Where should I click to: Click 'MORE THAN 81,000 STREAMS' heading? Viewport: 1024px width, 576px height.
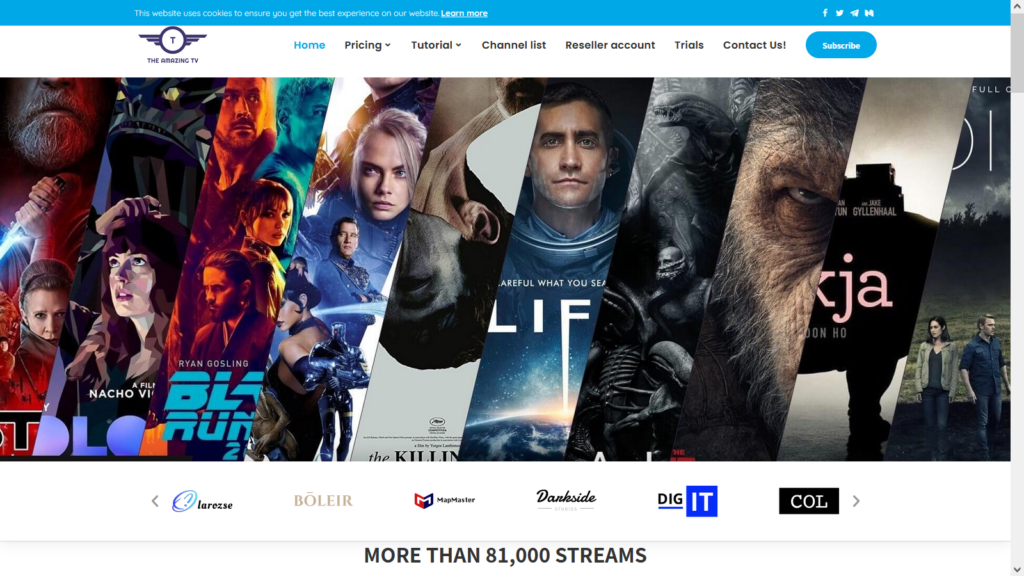[x=505, y=555]
